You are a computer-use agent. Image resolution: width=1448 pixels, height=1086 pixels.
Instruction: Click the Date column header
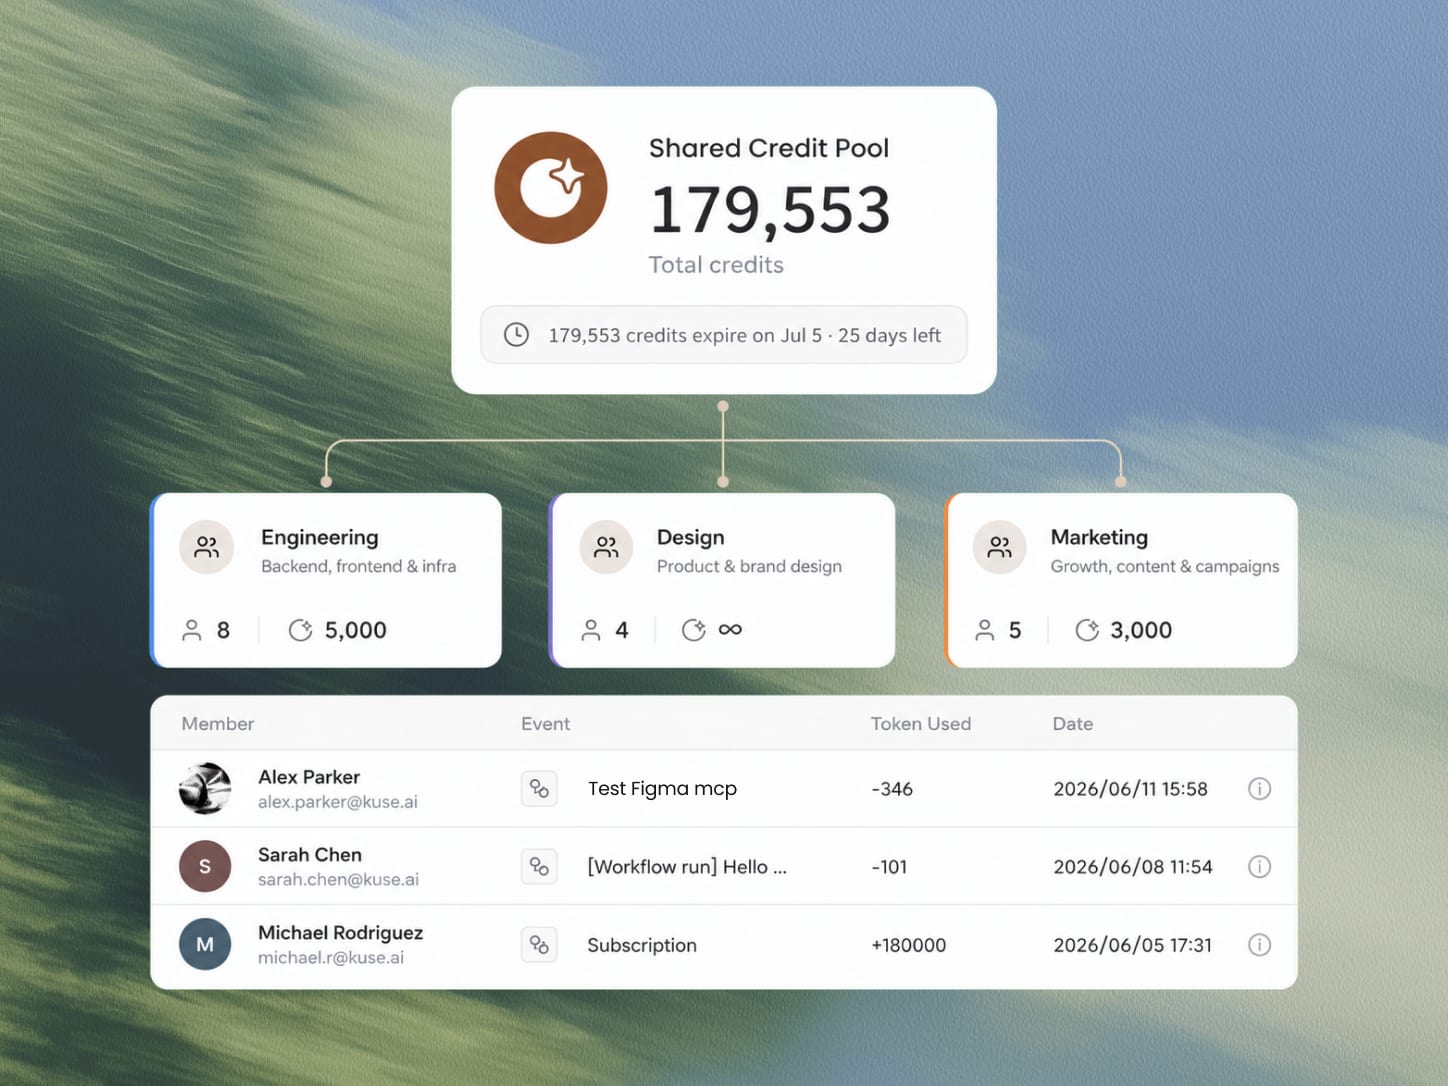pos(1072,723)
